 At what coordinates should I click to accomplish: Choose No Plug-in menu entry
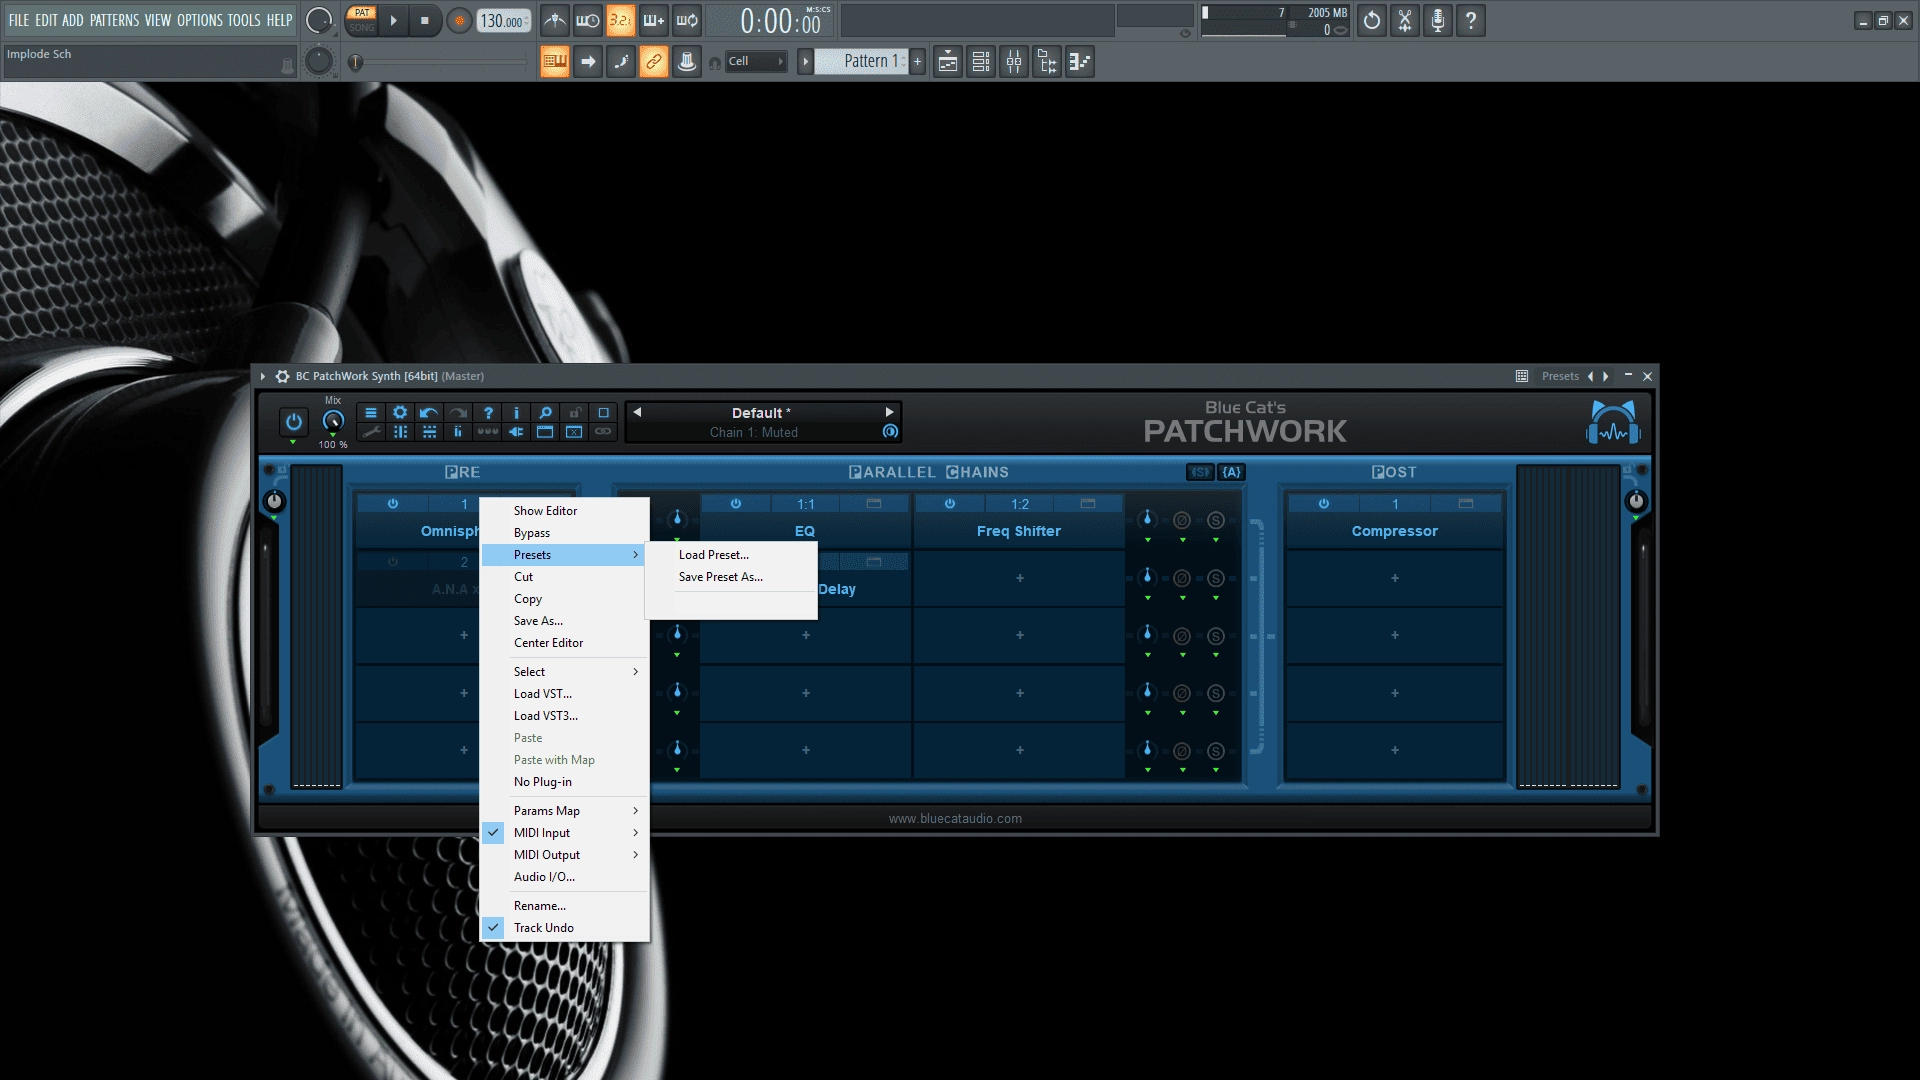[x=565, y=782]
